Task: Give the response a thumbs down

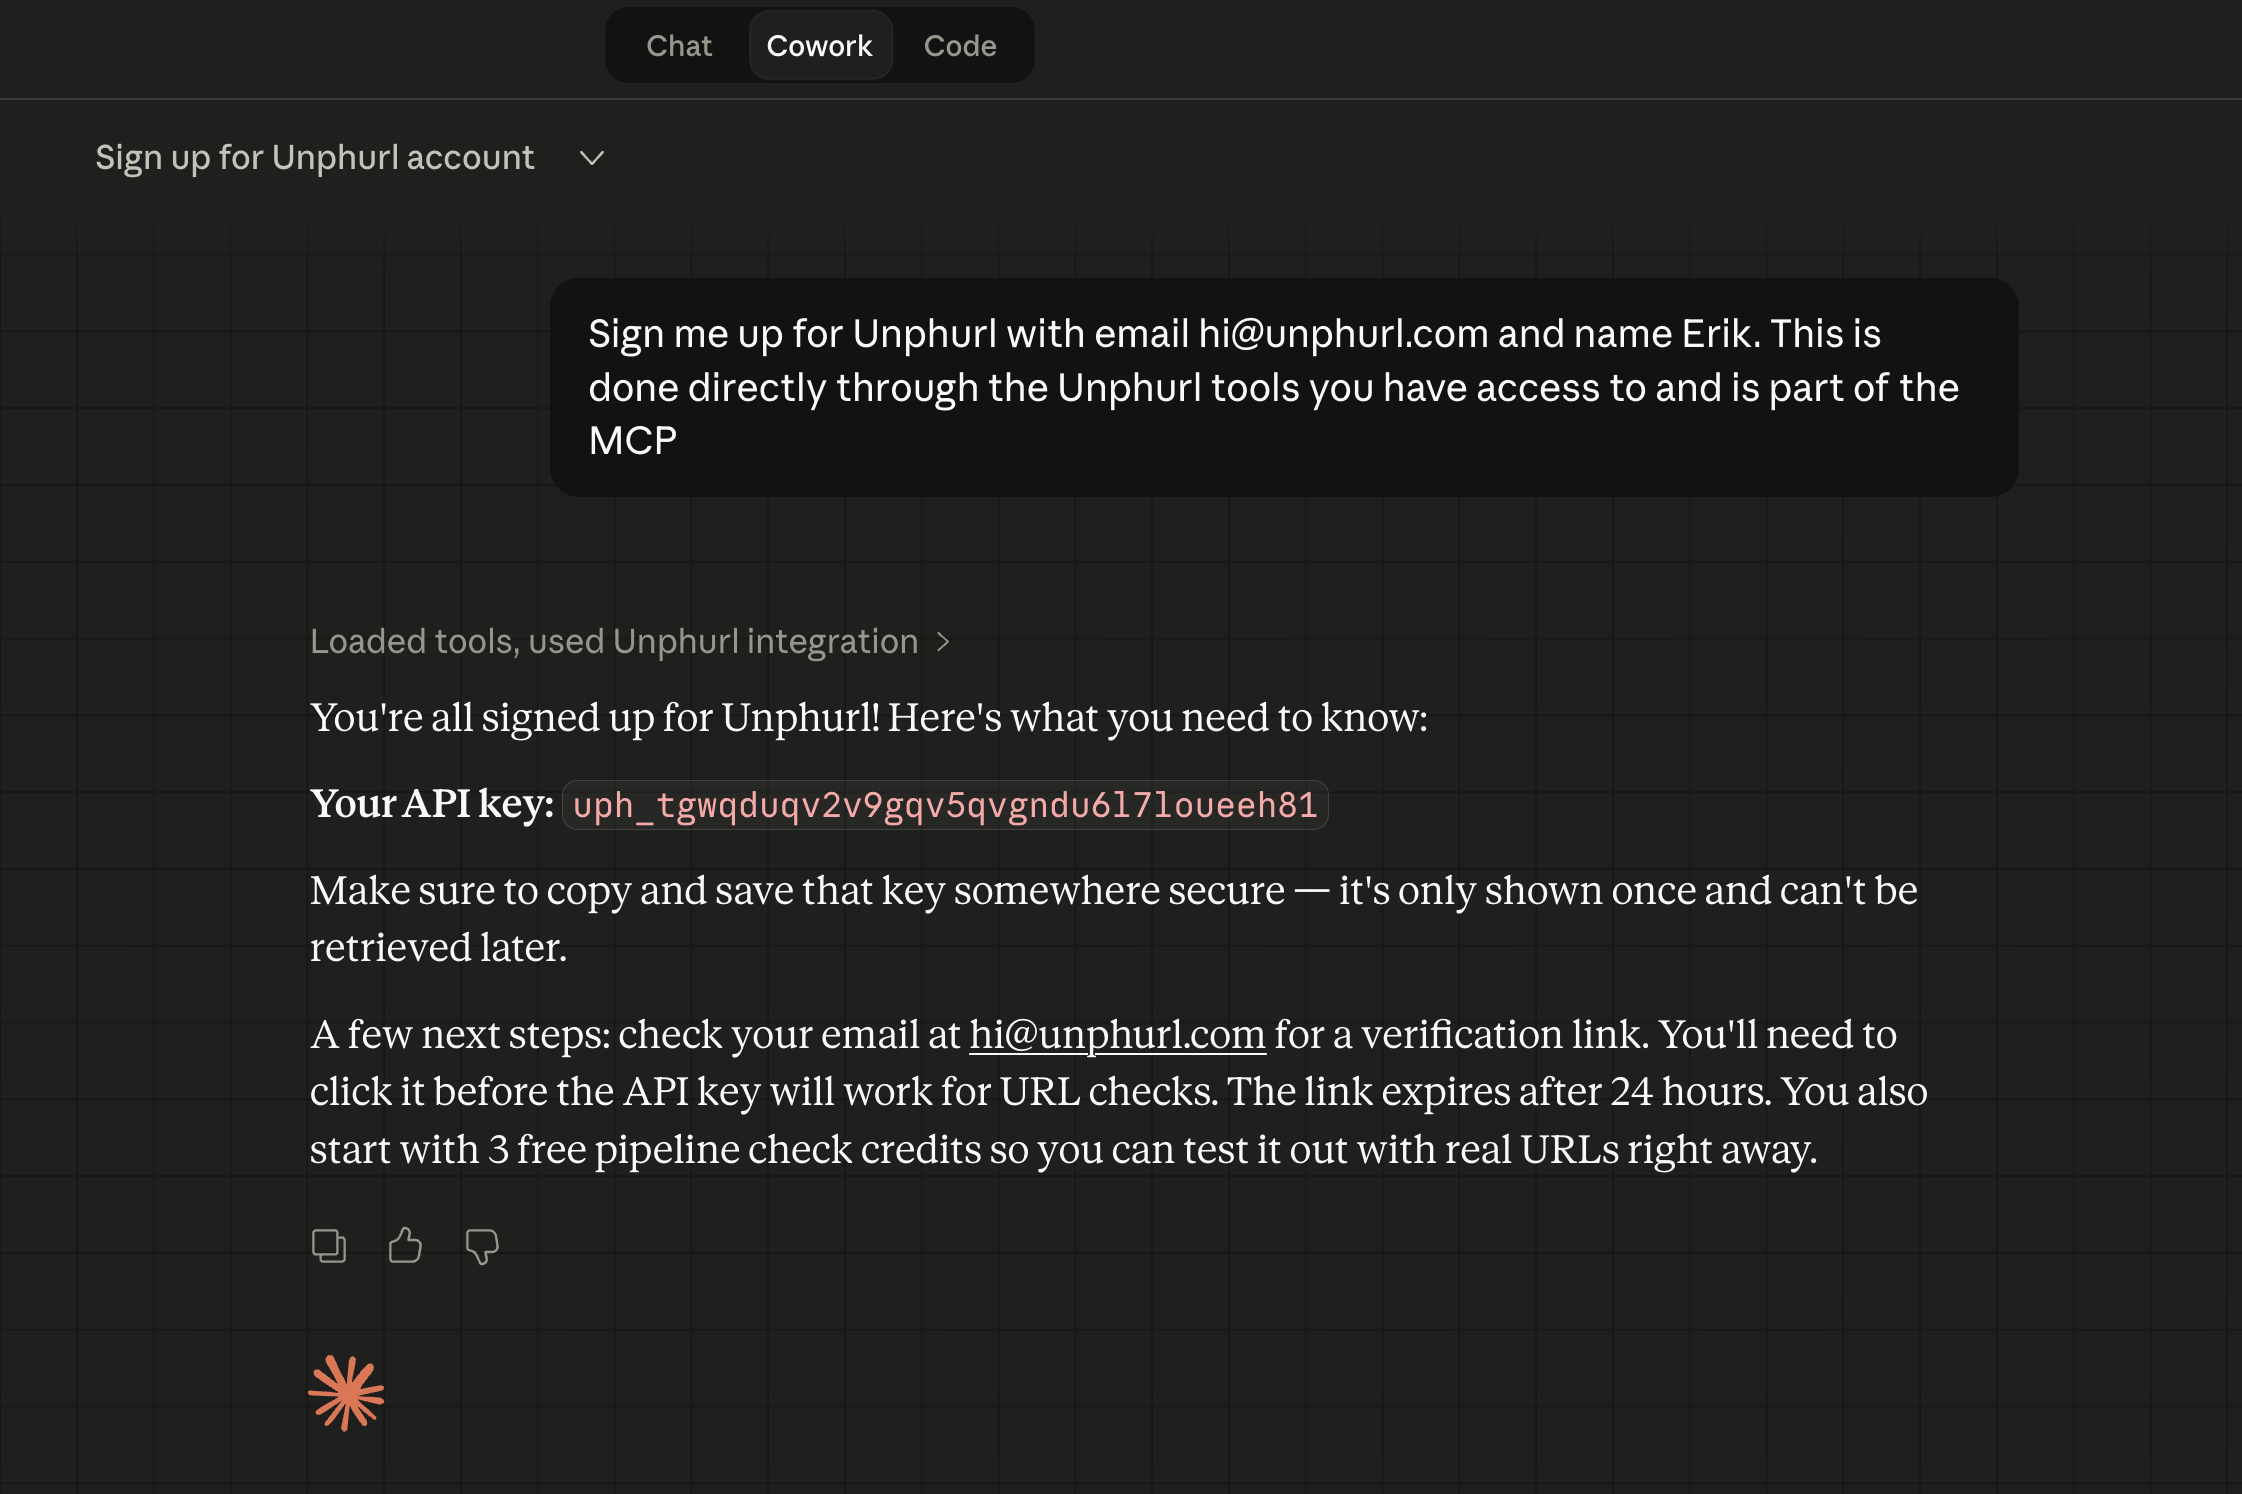Action: 482,1247
